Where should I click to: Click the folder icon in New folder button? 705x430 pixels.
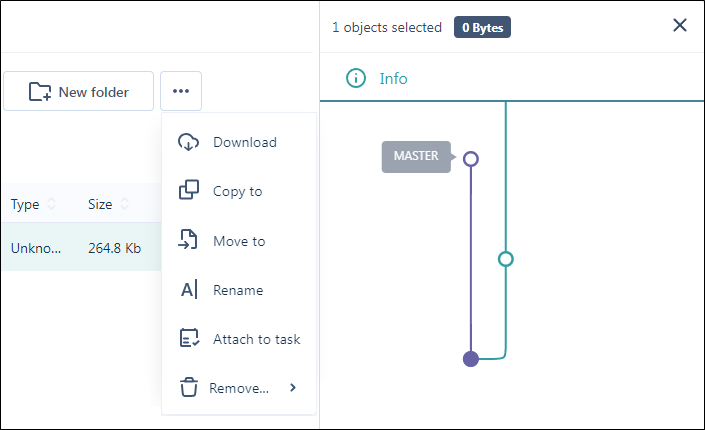click(40, 92)
